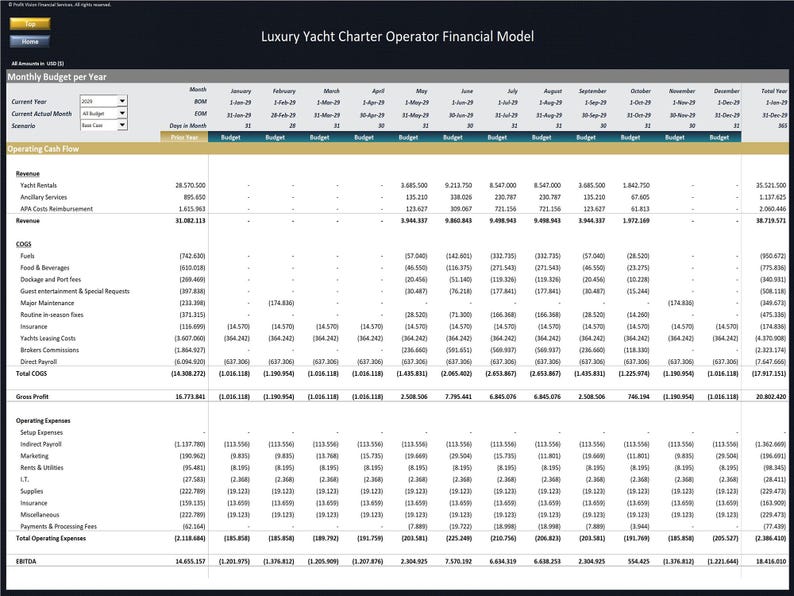
Task: Select the COGS underlined section heading
Action: coord(23,244)
